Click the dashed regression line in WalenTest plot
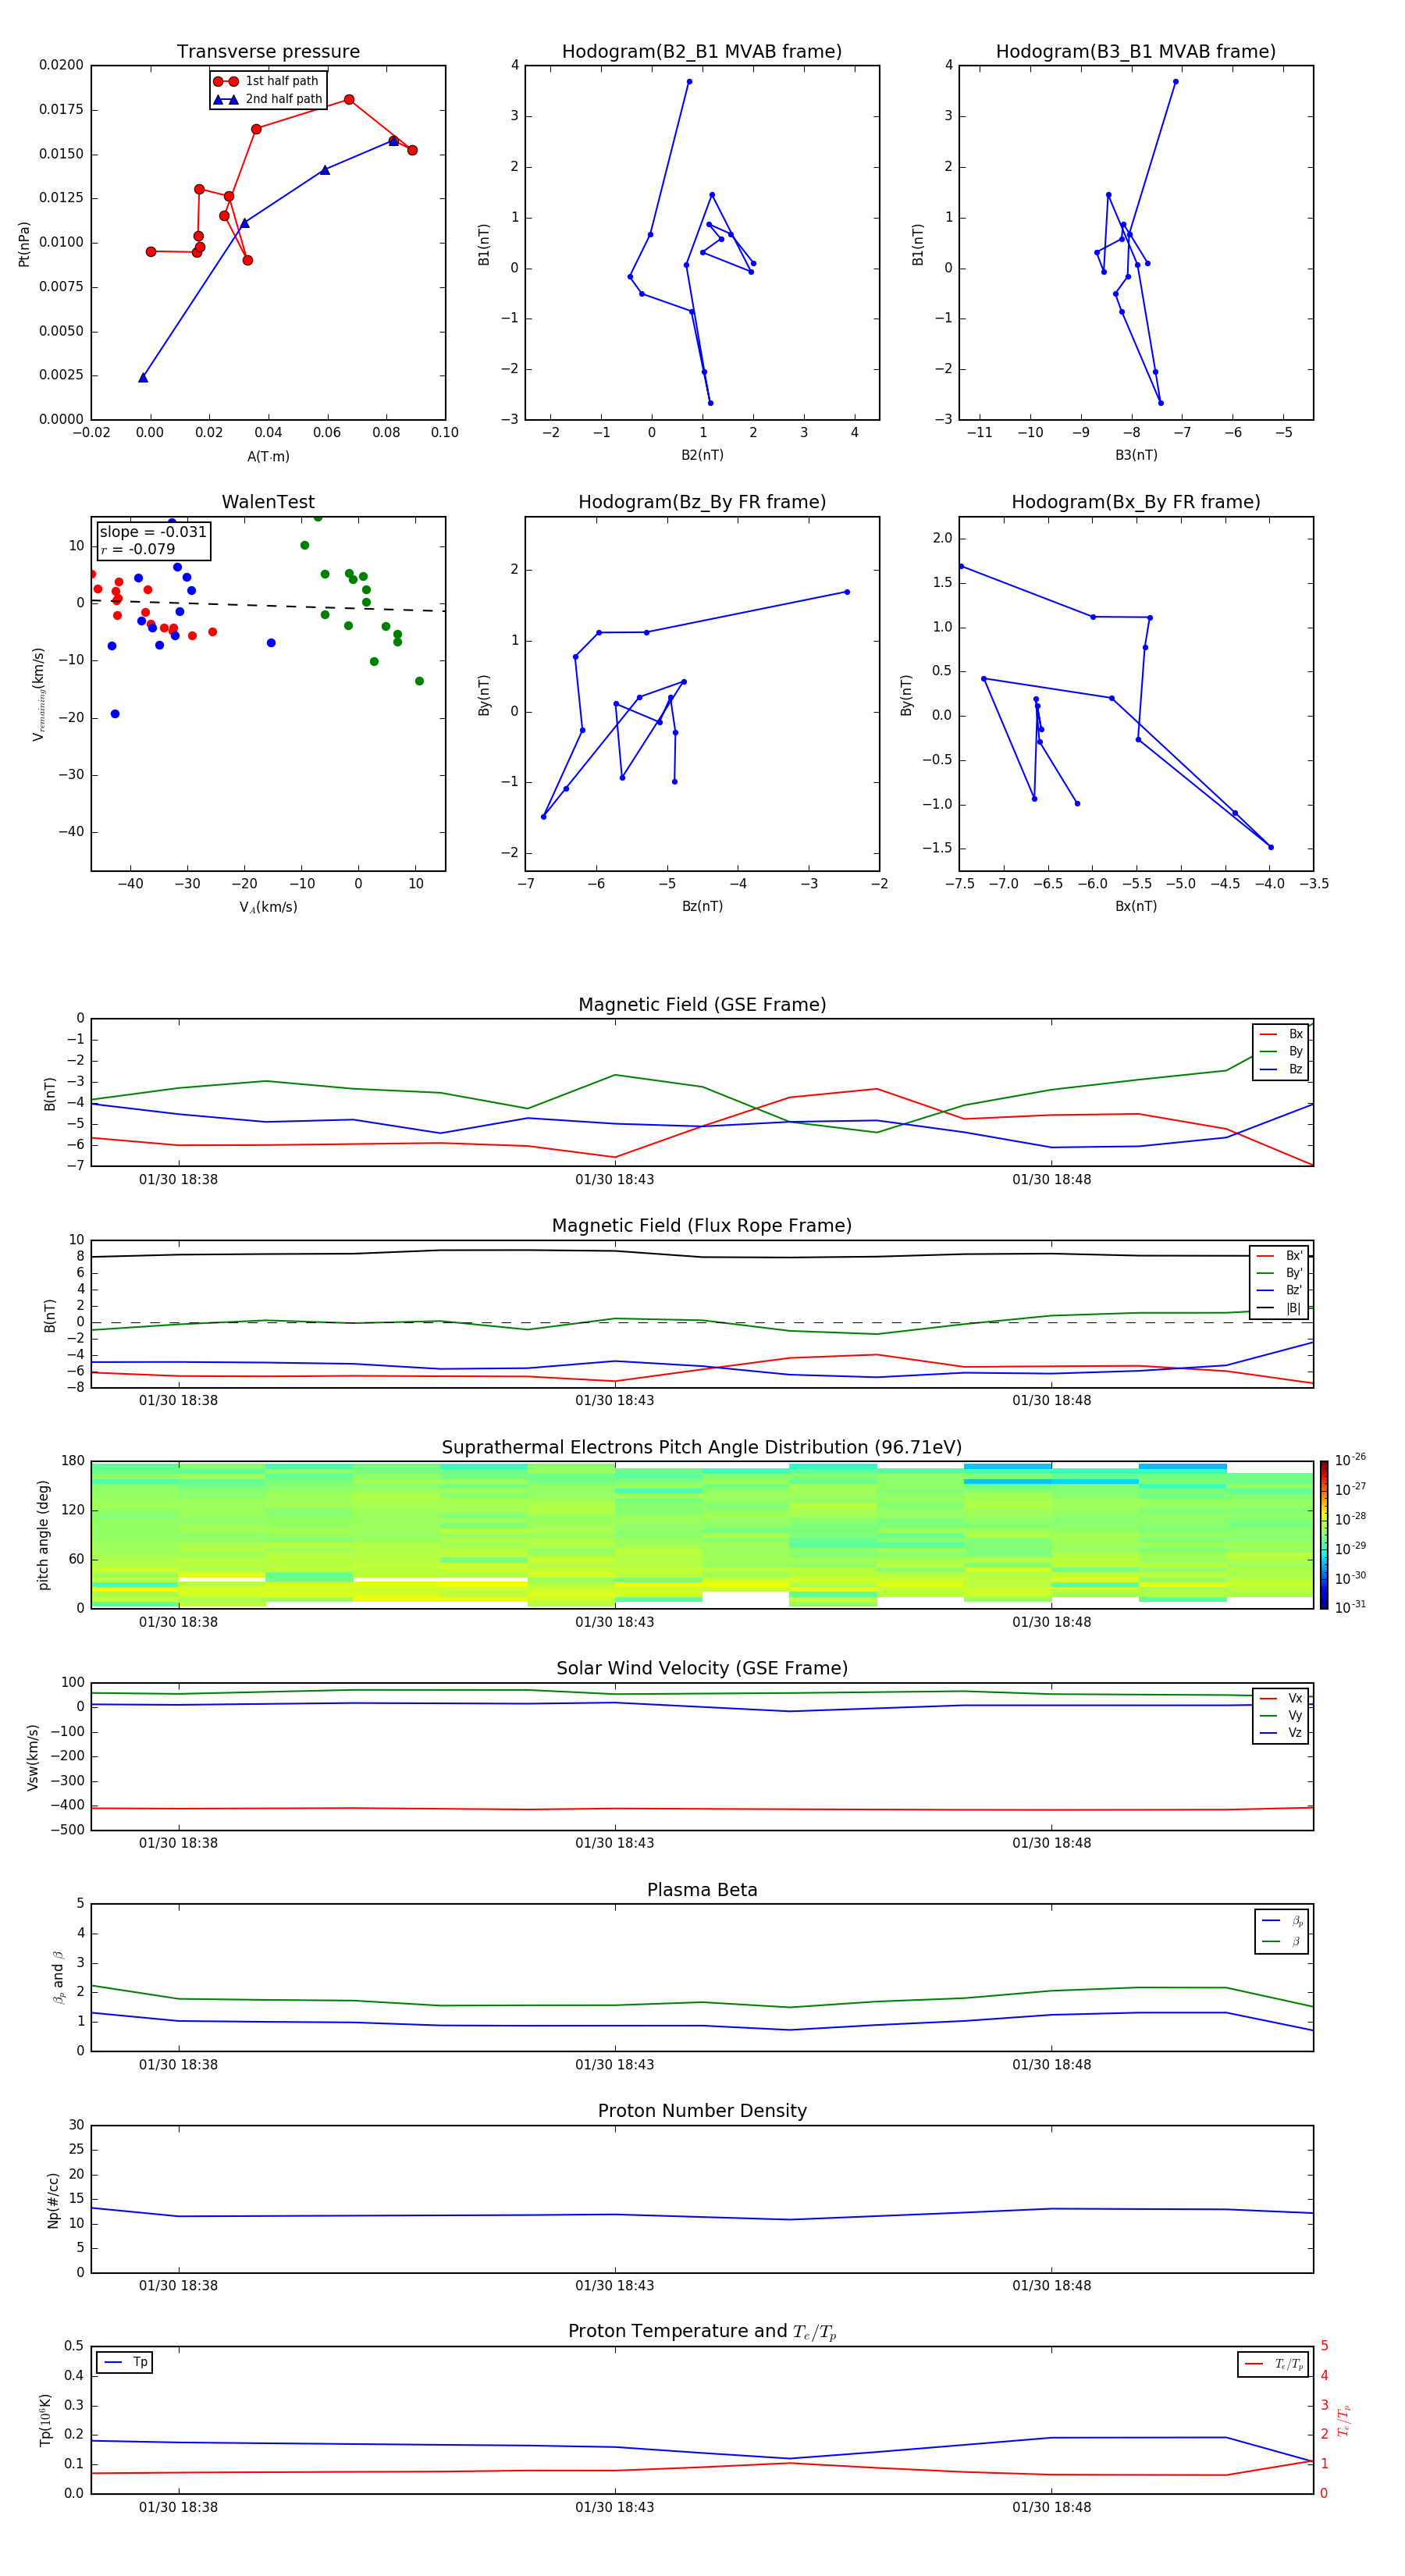The width and height of the screenshot is (1405, 2576). [x=268, y=605]
